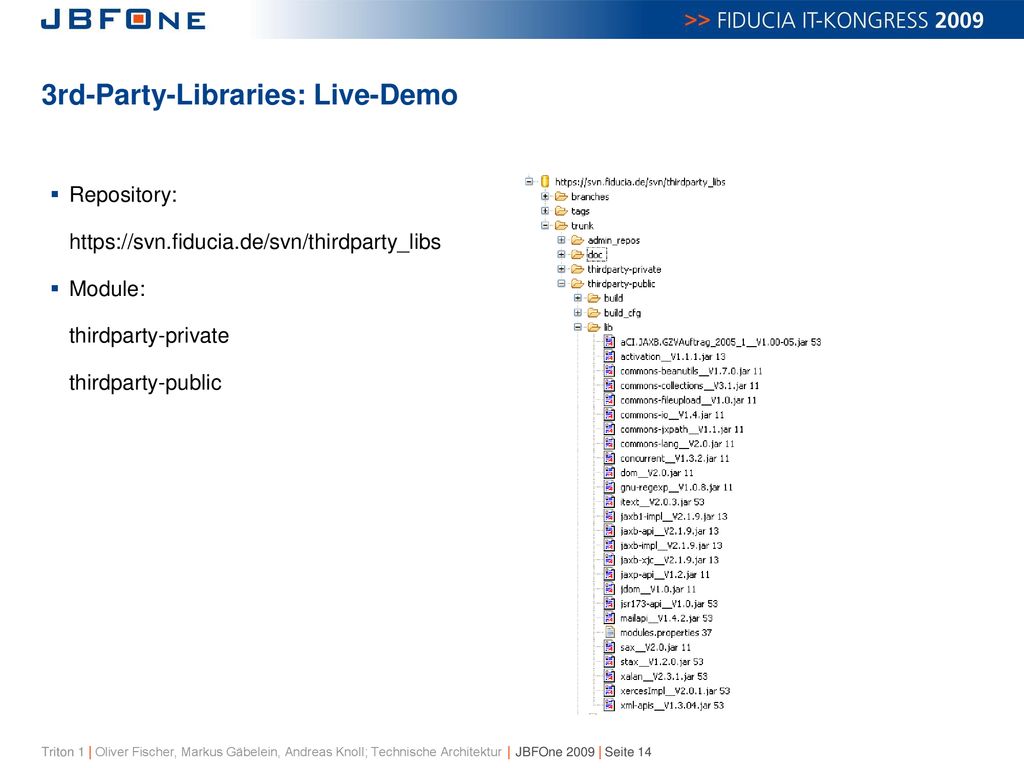The width and height of the screenshot is (1024, 768).
Task: Click the build folder icon
Action: (594, 298)
